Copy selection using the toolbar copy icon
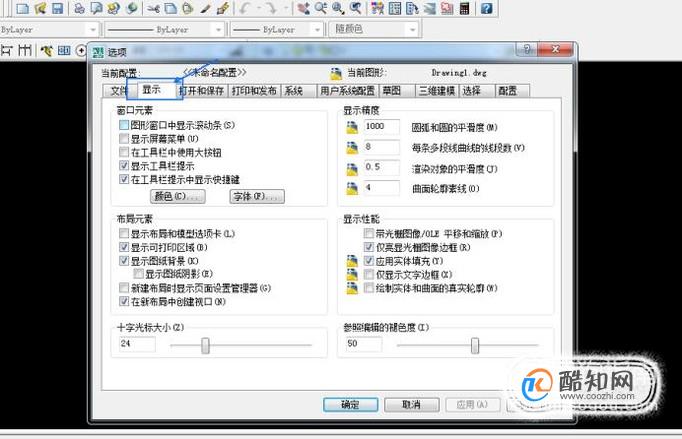Image resolution: width=682 pixels, height=439 pixels. point(170,8)
